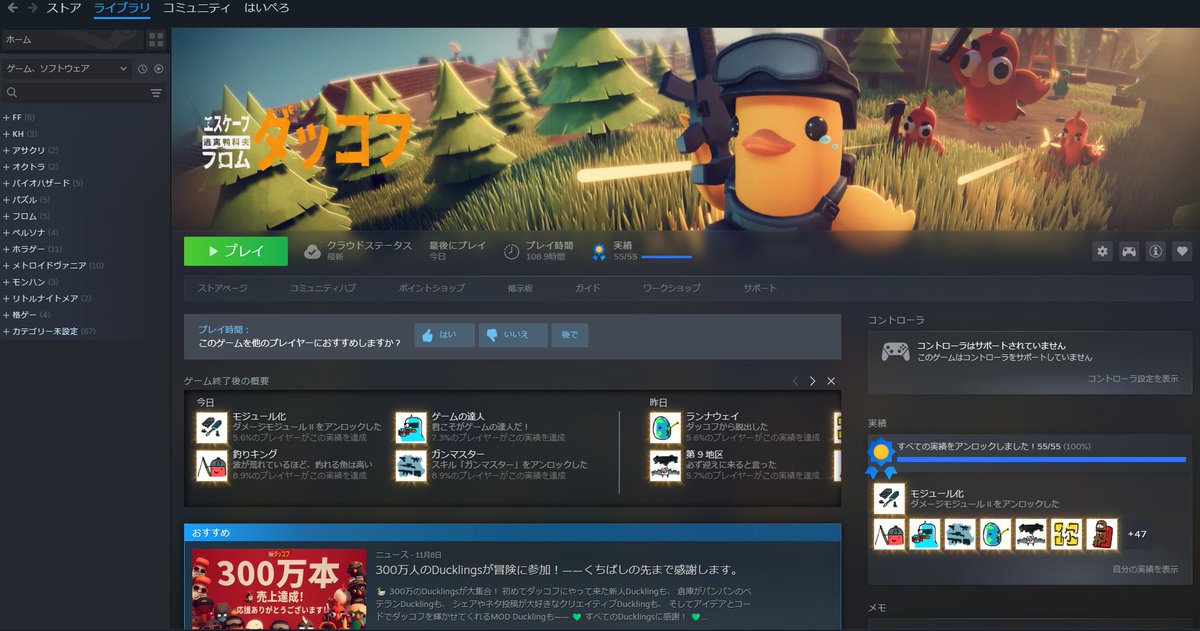Image resolution: width=1200 pixels, height=631 pixels.
Task: Open the はいぺろ profile menu
Action: click(x=267, y=9)
